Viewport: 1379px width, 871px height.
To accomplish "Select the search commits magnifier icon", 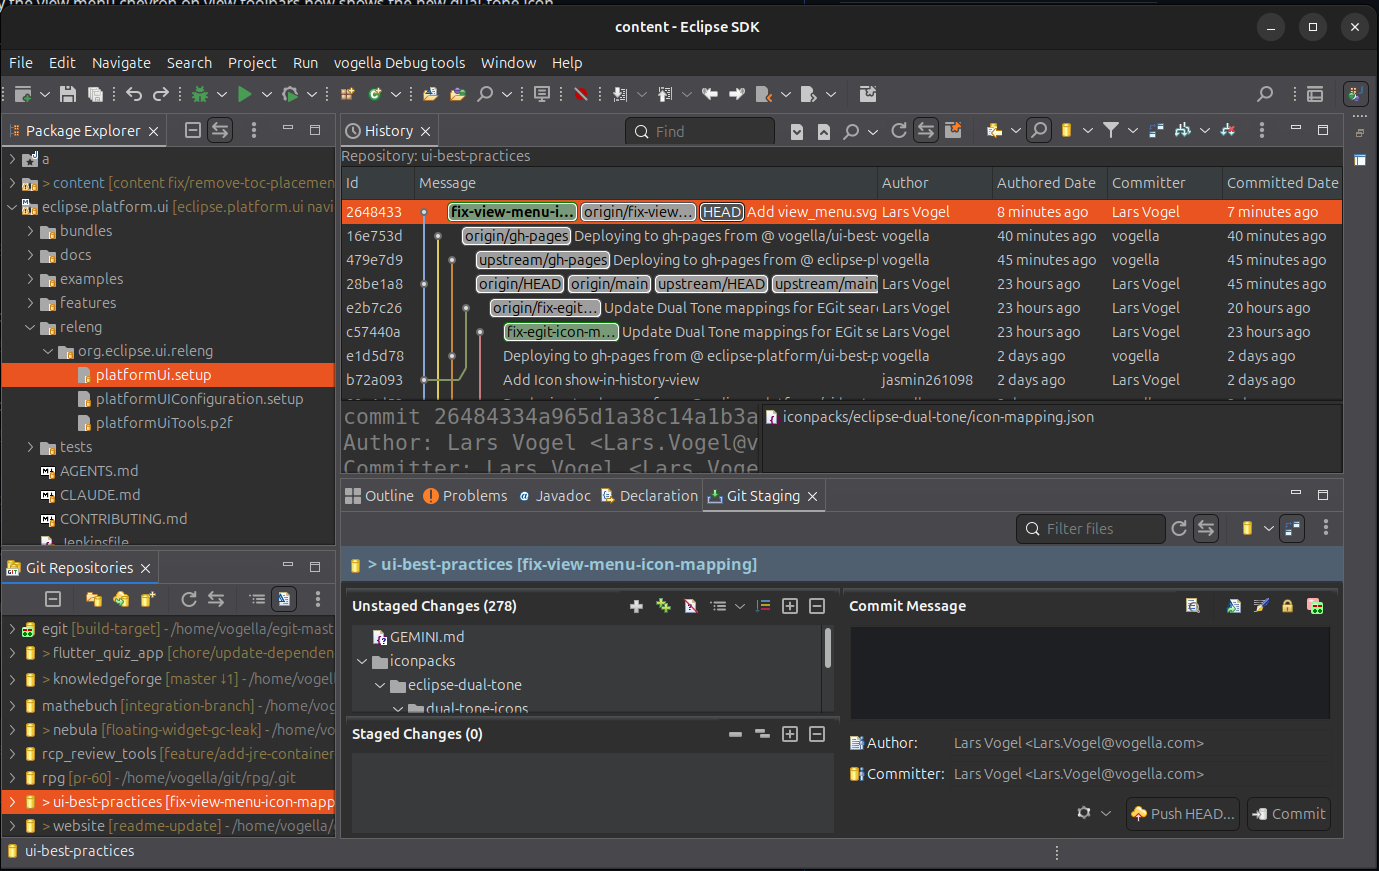I will click(1039, 130).
